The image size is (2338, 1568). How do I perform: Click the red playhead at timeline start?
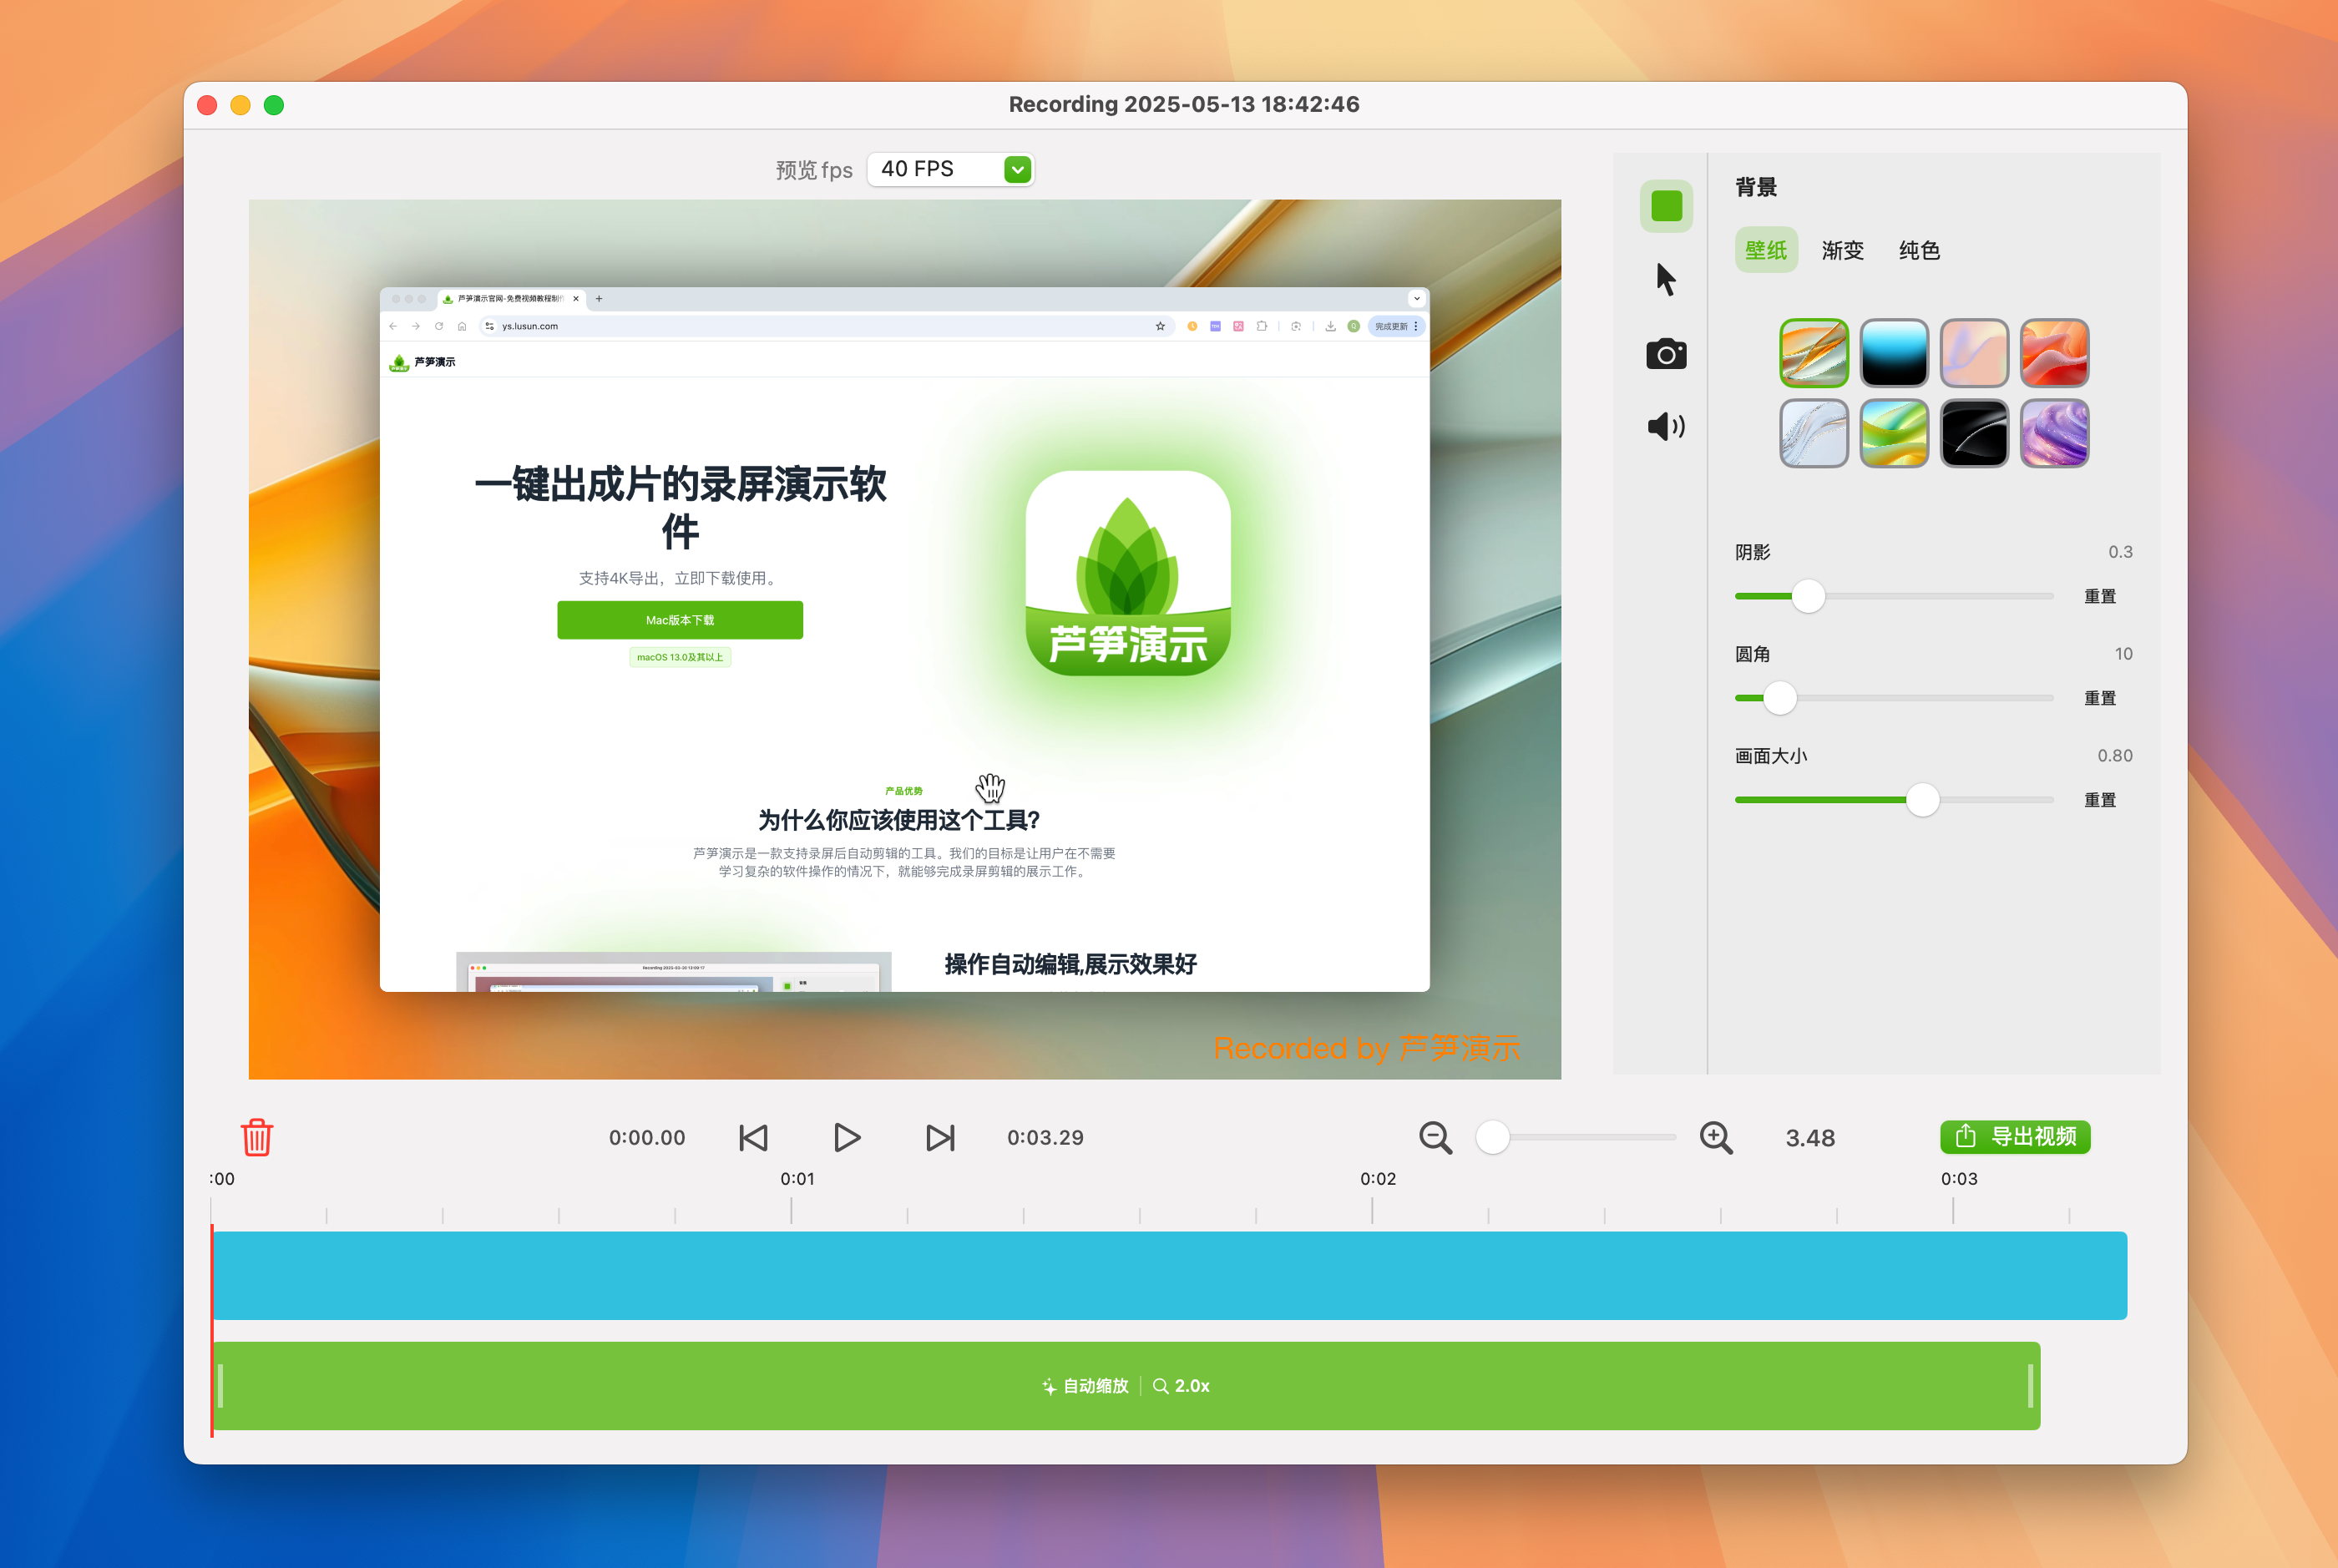(212, 1330)
